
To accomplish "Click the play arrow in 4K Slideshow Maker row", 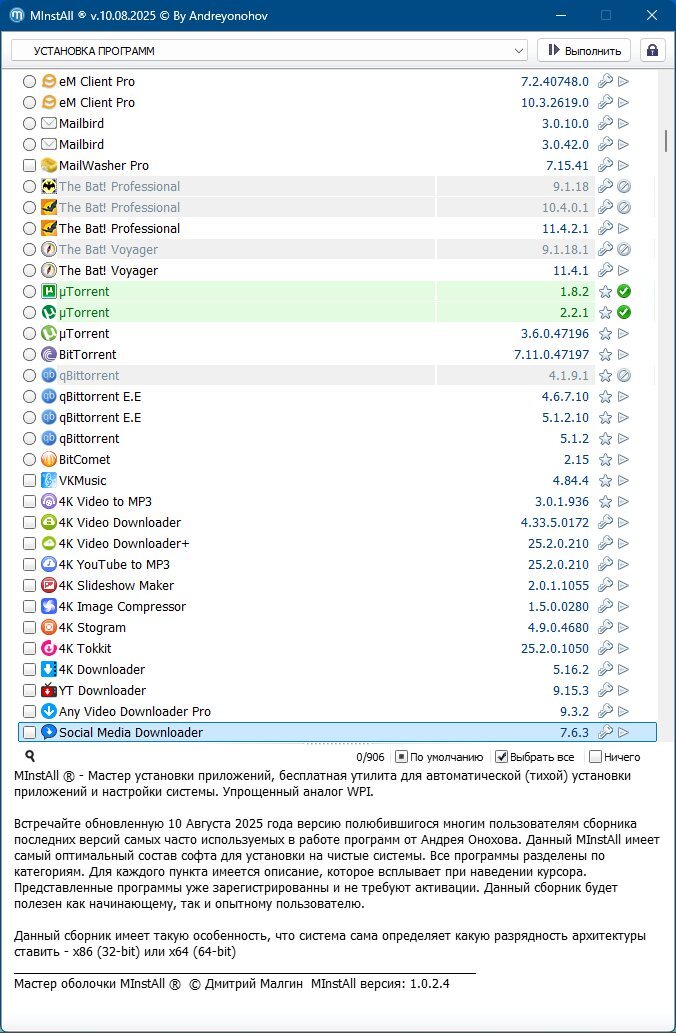I will coord(624,586).
